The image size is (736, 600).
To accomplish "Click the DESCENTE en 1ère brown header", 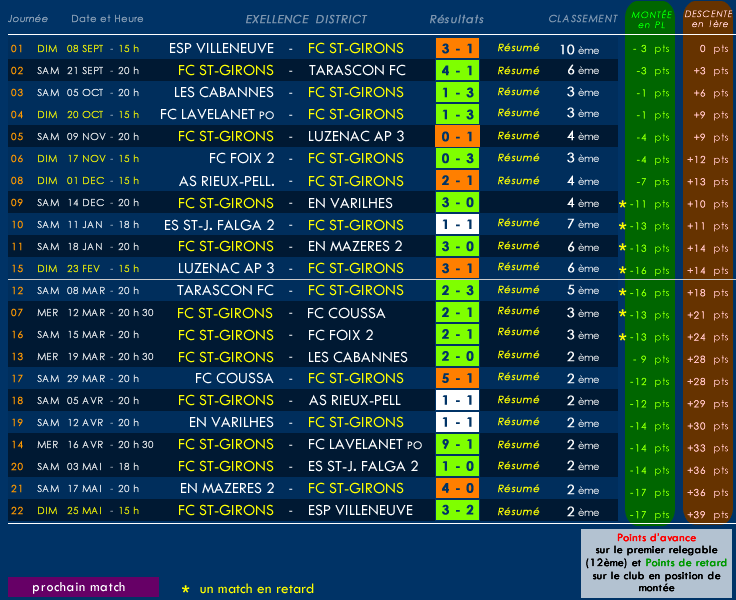I will pos(707,17).
